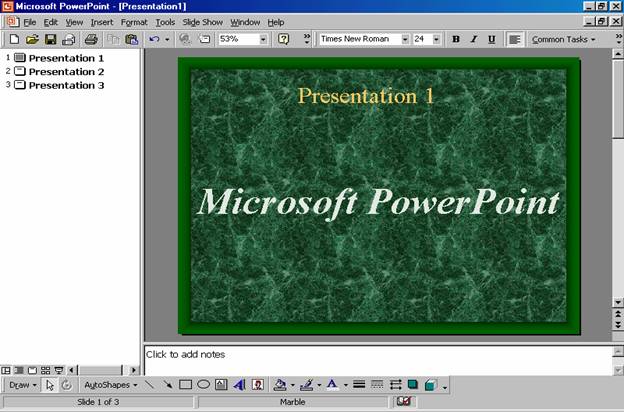Screen dimensions: 624x412
Task: Create a new presentation with New icon
Action: click(x=14, y=39)
